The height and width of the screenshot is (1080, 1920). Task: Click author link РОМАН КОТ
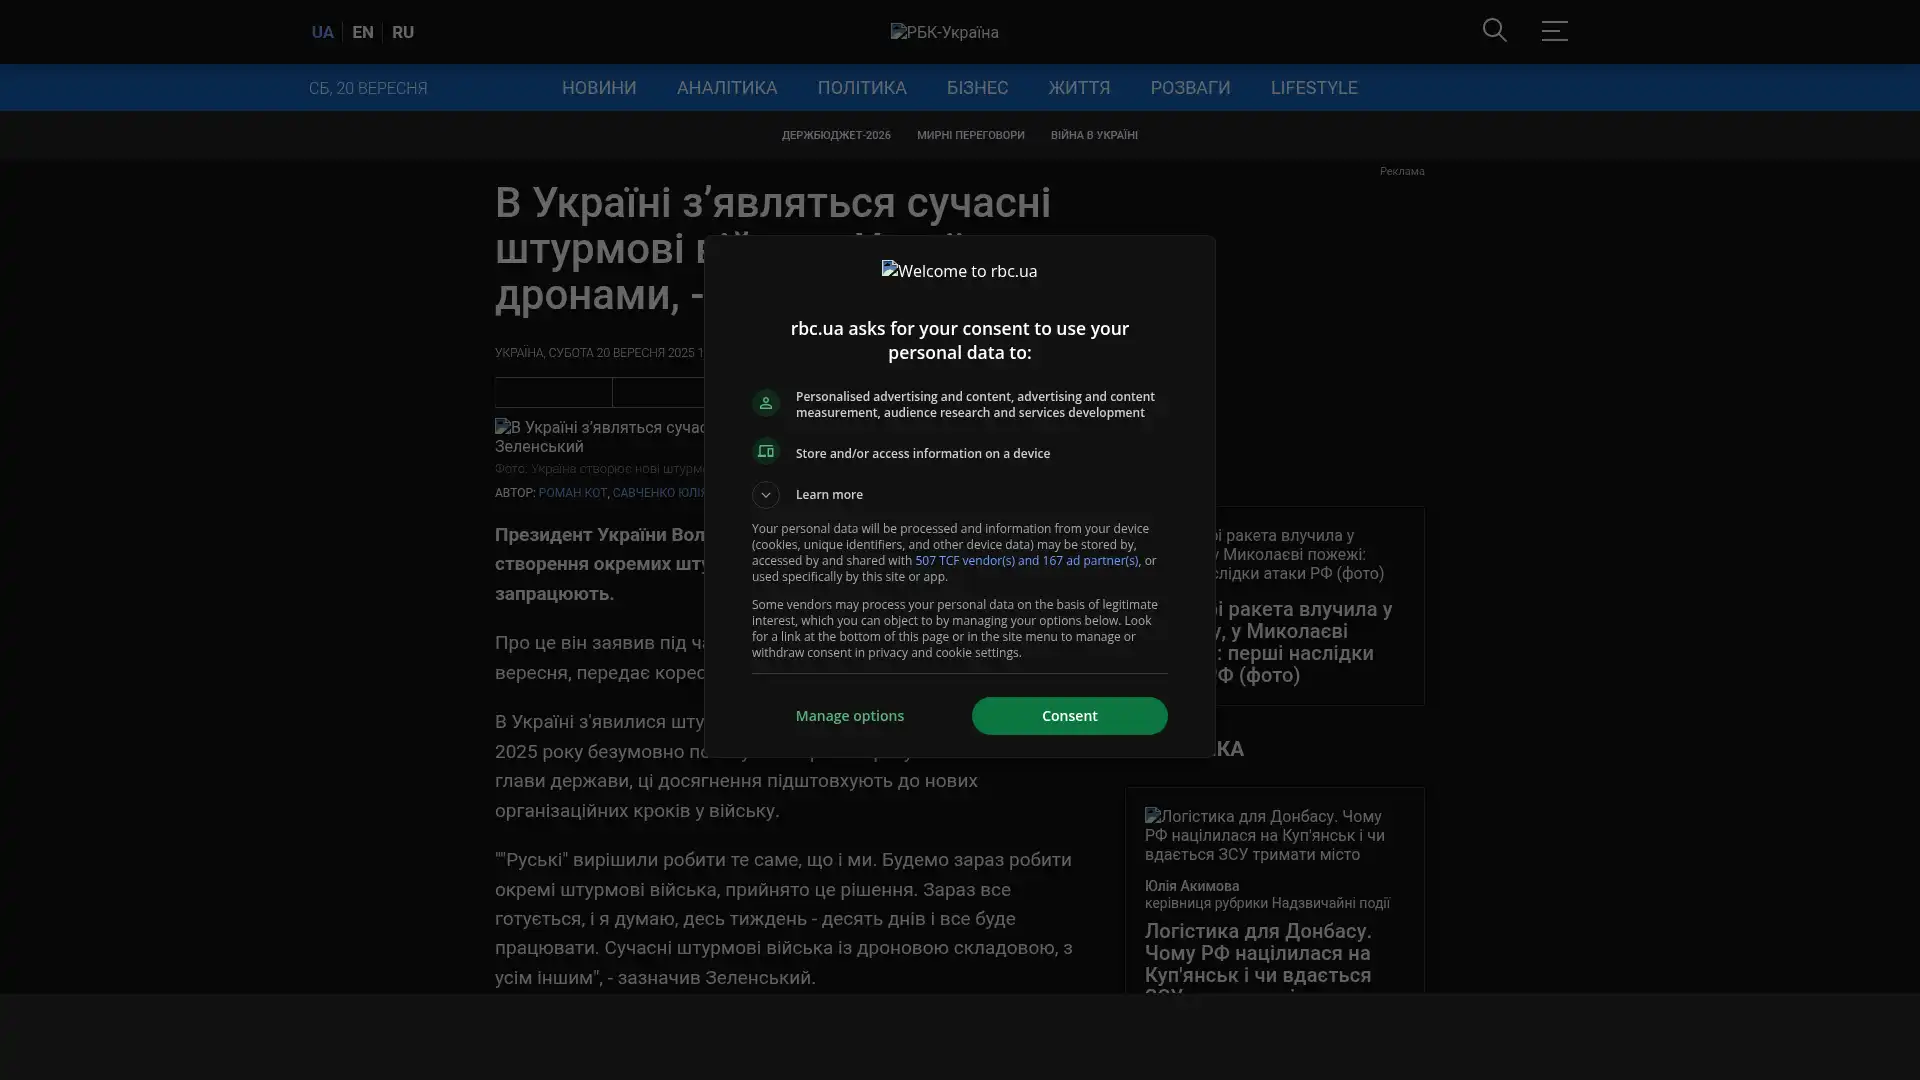point(572,493)
